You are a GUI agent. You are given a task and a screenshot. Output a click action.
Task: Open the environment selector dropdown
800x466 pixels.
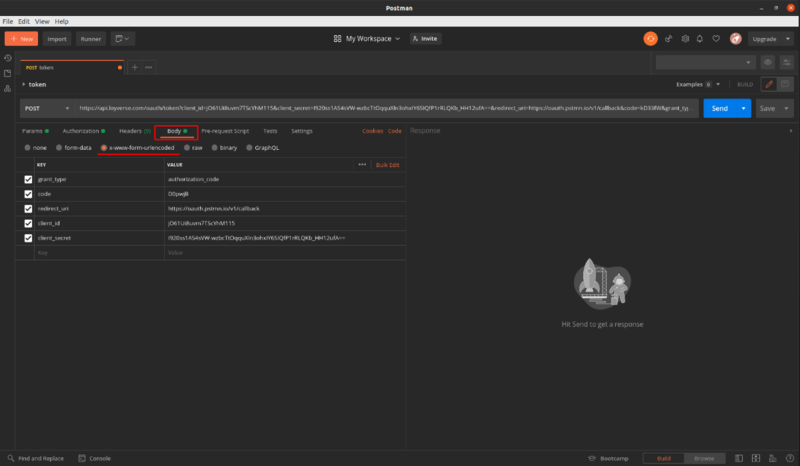tap(705, 62)
